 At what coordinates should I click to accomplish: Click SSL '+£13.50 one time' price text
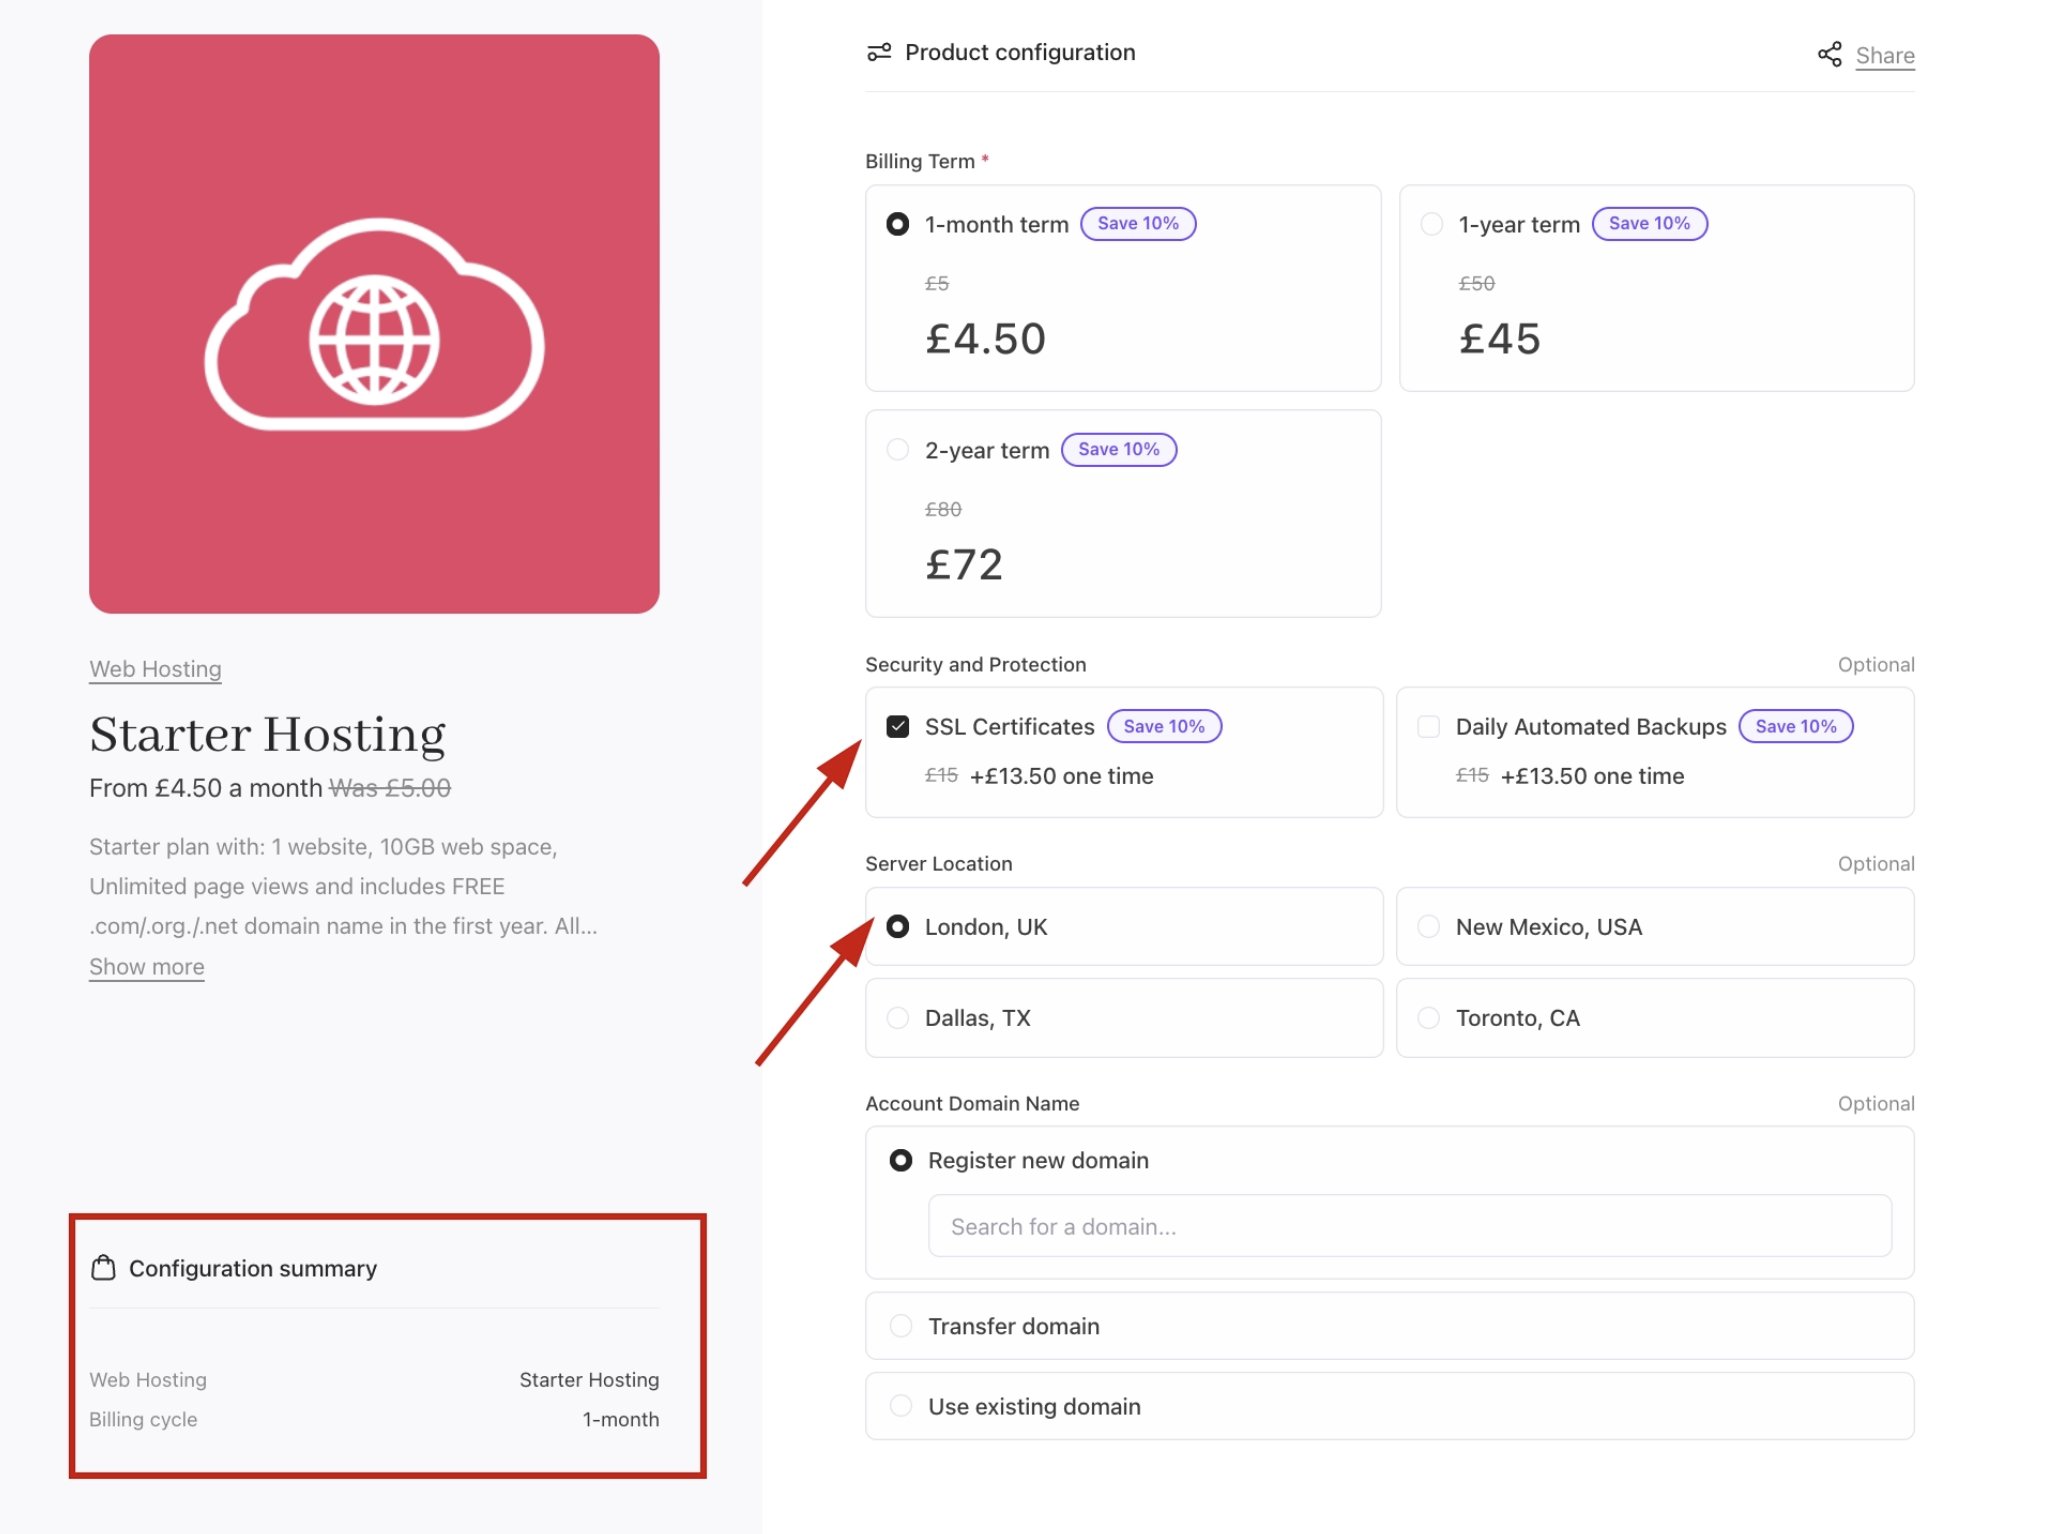(1062, 776)
